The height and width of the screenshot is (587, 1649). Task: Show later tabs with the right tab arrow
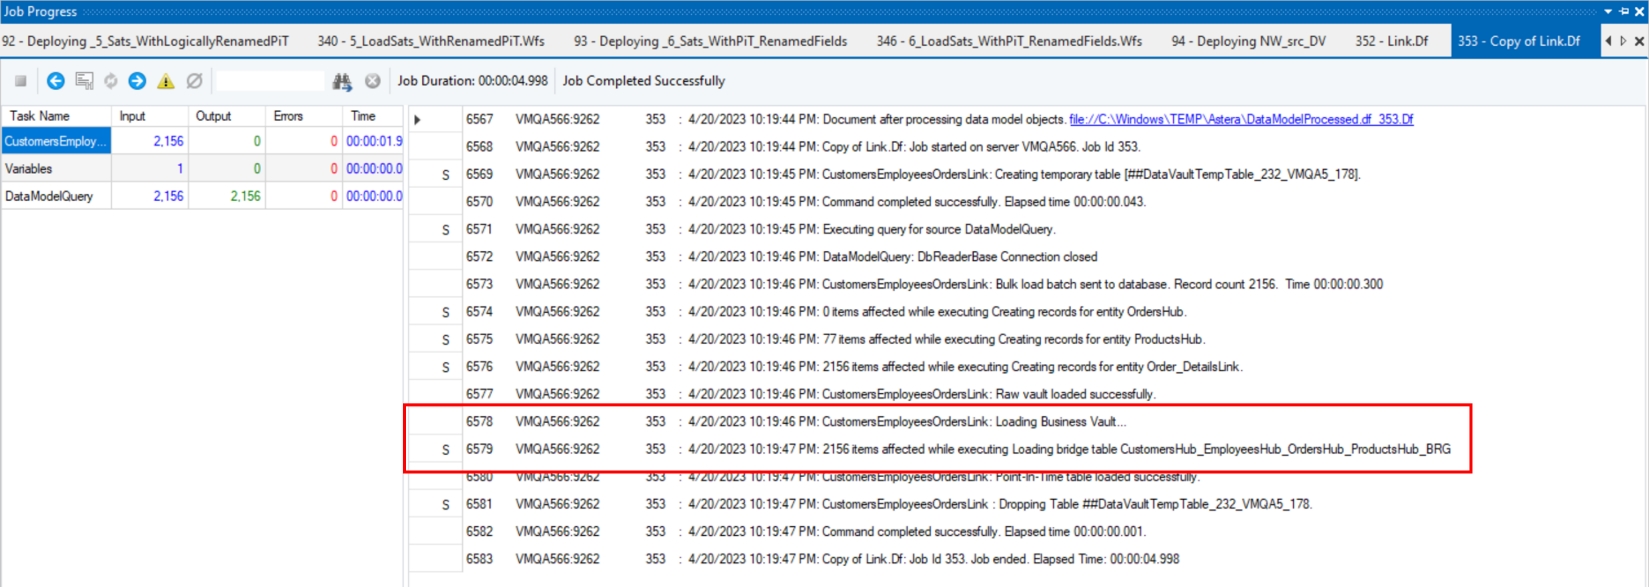[1623, 41]
